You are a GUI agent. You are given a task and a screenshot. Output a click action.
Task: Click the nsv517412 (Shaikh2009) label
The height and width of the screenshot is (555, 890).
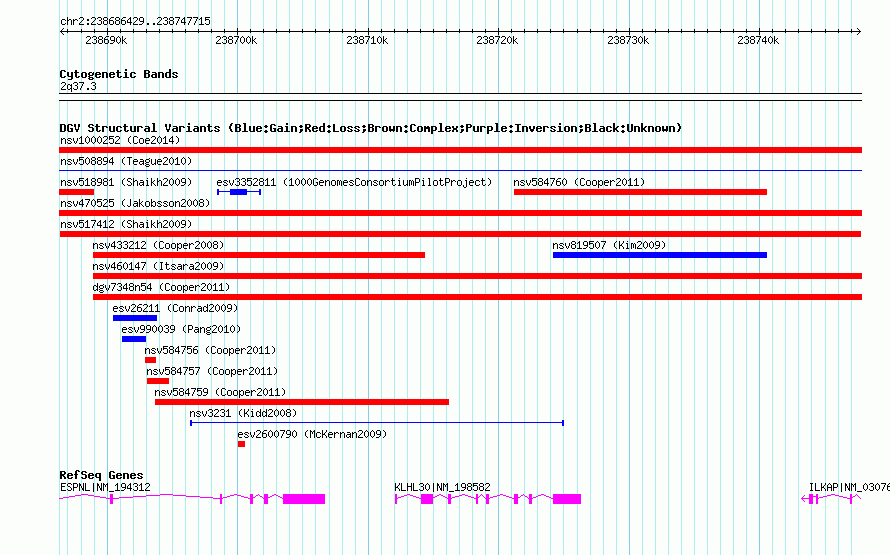126,224
